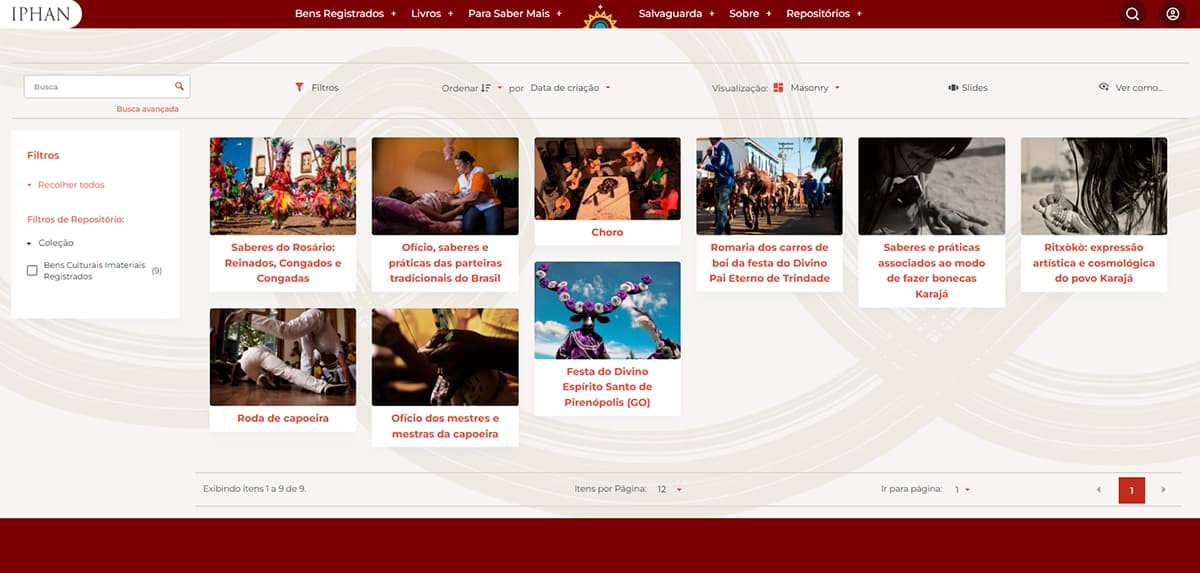Click the search magnifier icon in header
The image size is (1200, 573).
point(1132,14)
